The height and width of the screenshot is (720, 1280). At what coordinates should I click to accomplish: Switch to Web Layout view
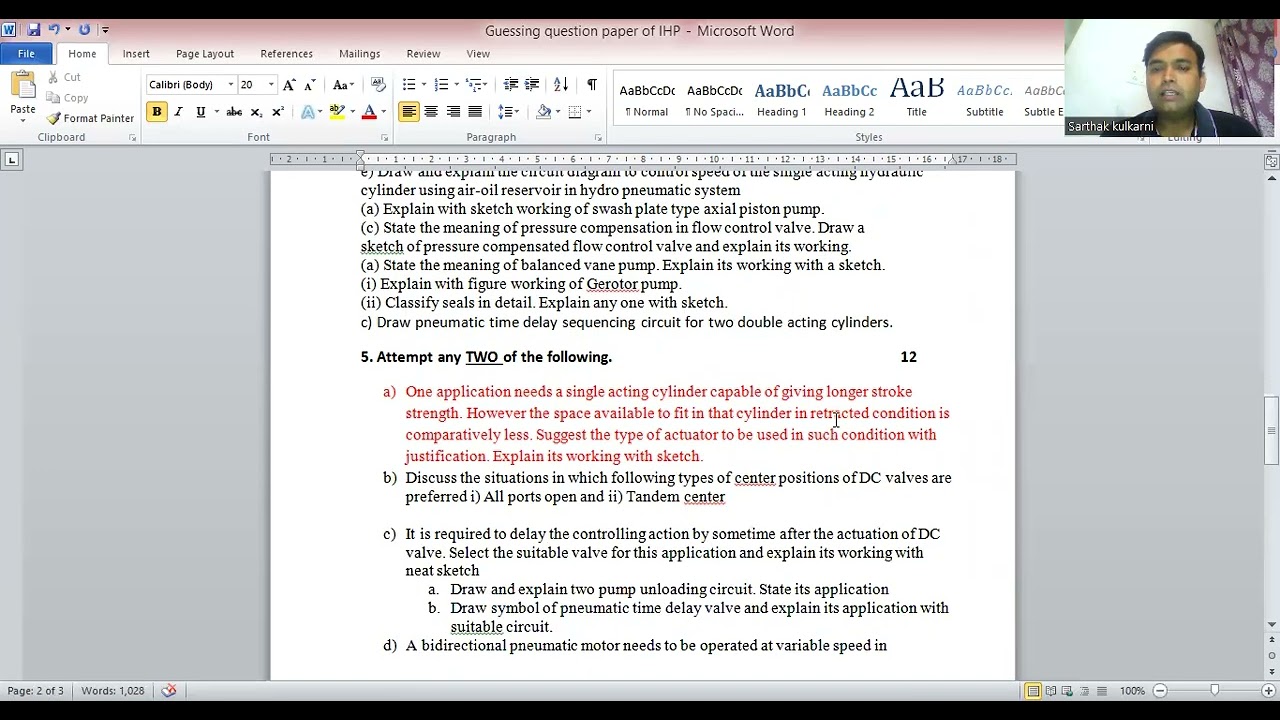pos(1068,691)
